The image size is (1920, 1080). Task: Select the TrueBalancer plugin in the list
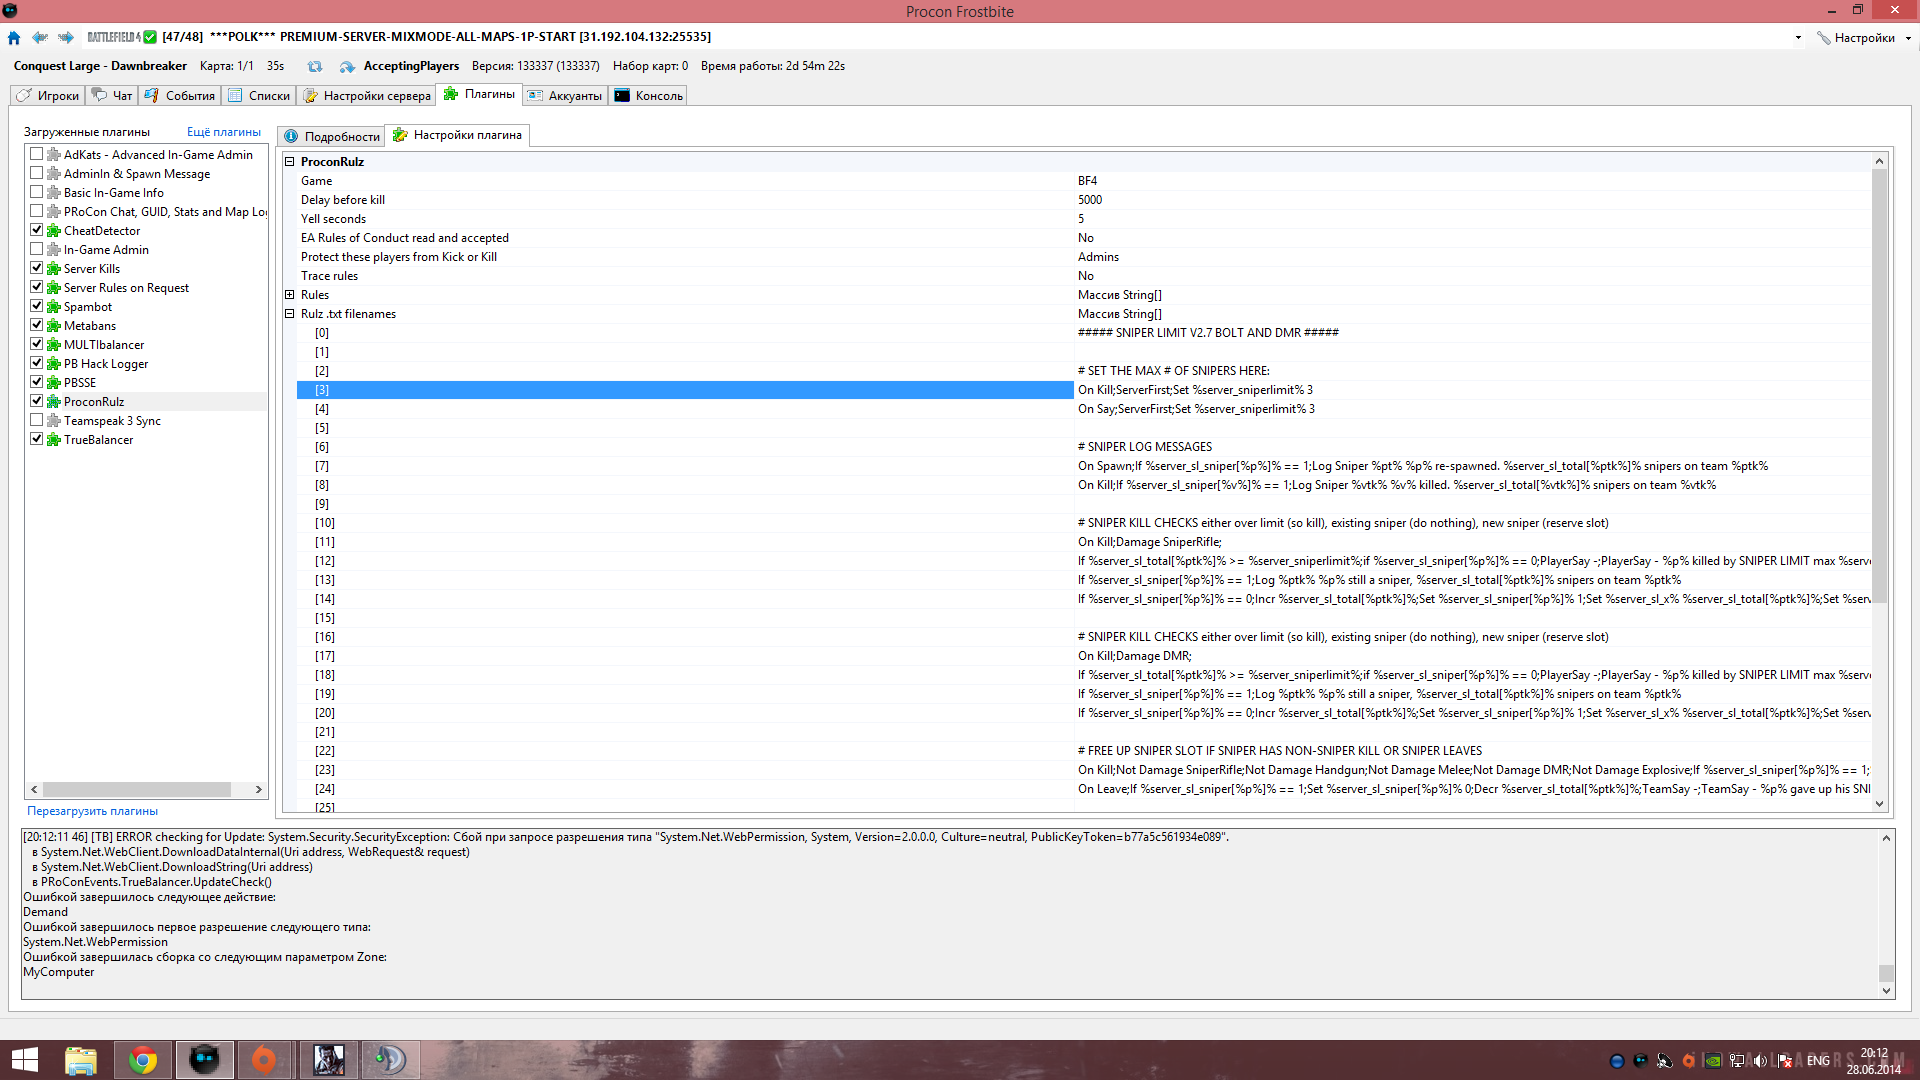[98, 440]
